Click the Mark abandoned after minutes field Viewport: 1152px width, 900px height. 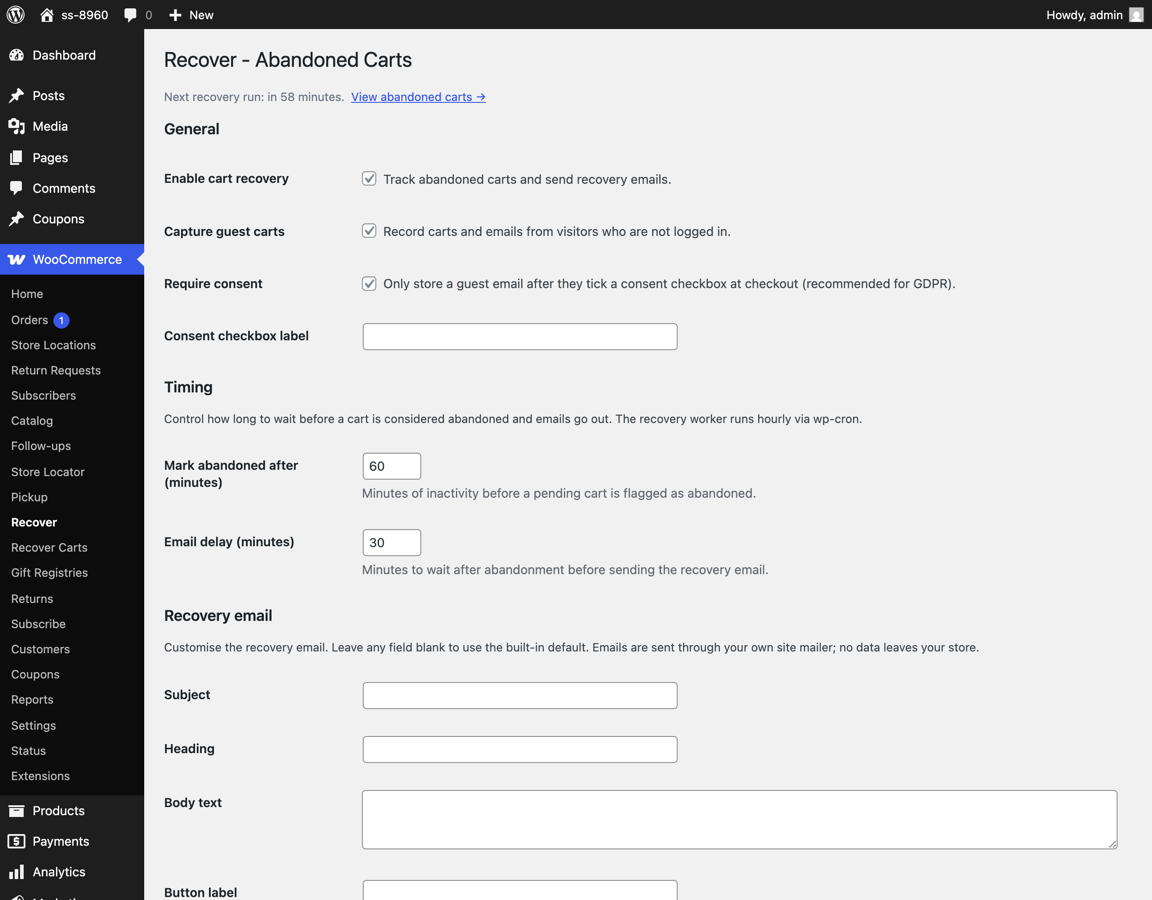tap(392, 467)
